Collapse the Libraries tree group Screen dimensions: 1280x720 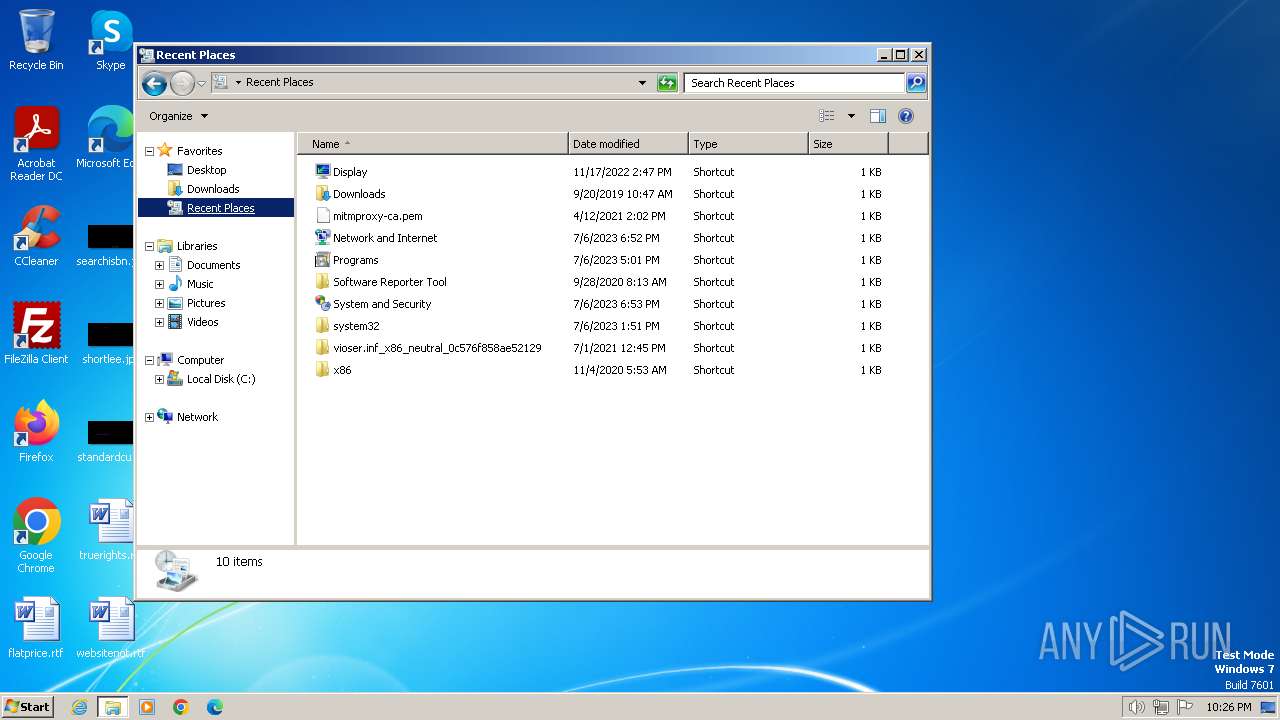point(149,246)
